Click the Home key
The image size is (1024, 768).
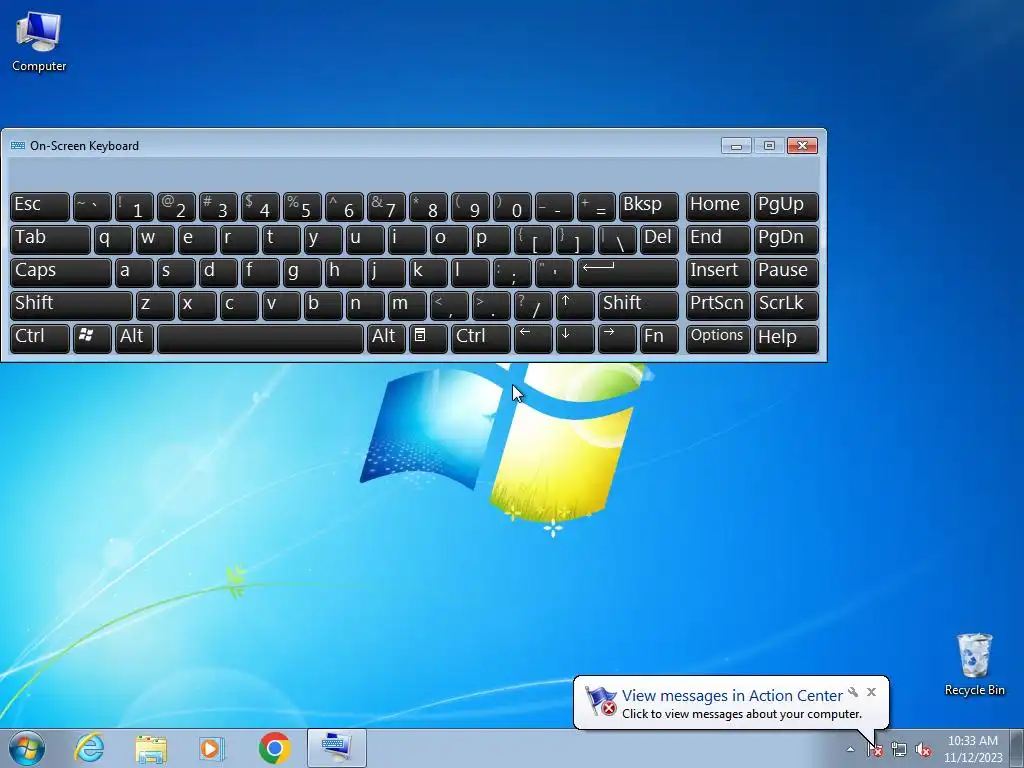click(718, 206)
